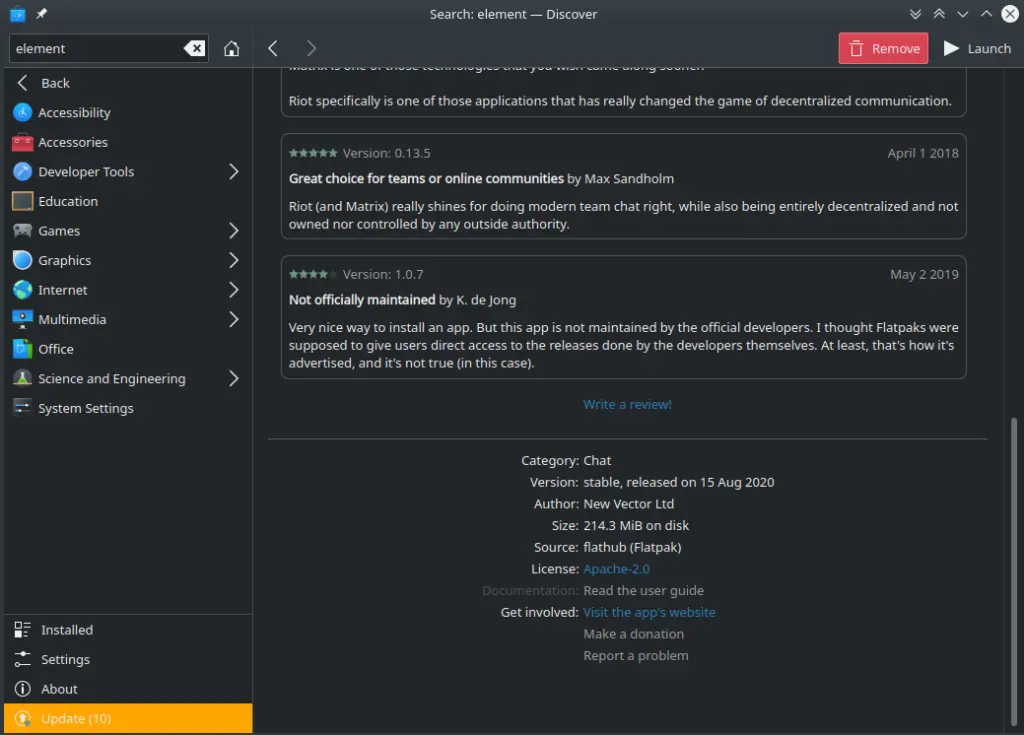Open the About page
The image size is (1024, 735).
click(59, 689)
